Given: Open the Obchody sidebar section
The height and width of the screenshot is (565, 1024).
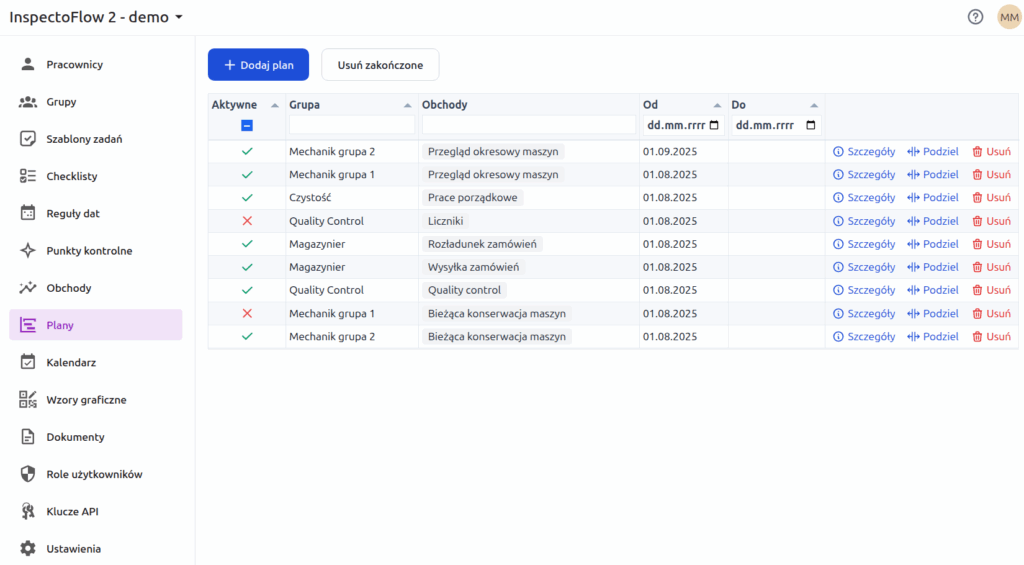Looking at the screenshot, I should (x=68, y=288).
